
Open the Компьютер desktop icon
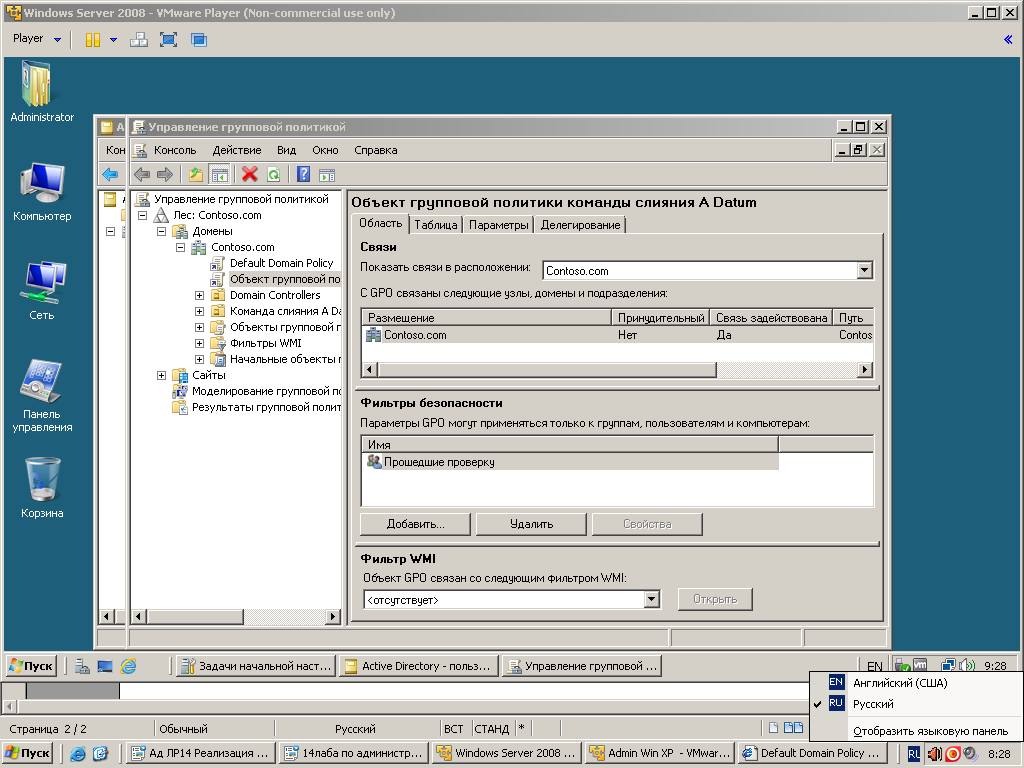41,193
